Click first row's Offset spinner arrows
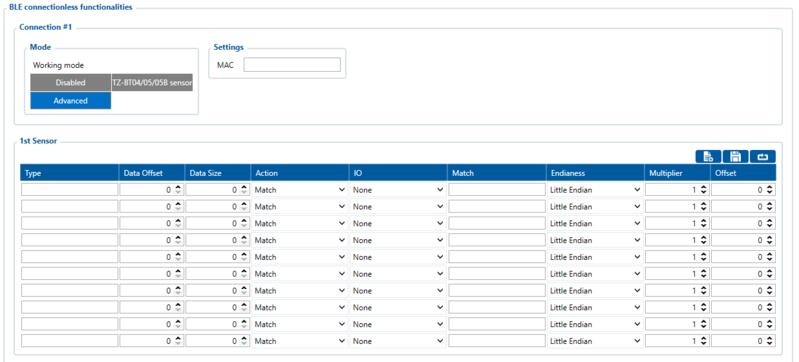This screenshot has width=799, height=362. click(769, 190)
